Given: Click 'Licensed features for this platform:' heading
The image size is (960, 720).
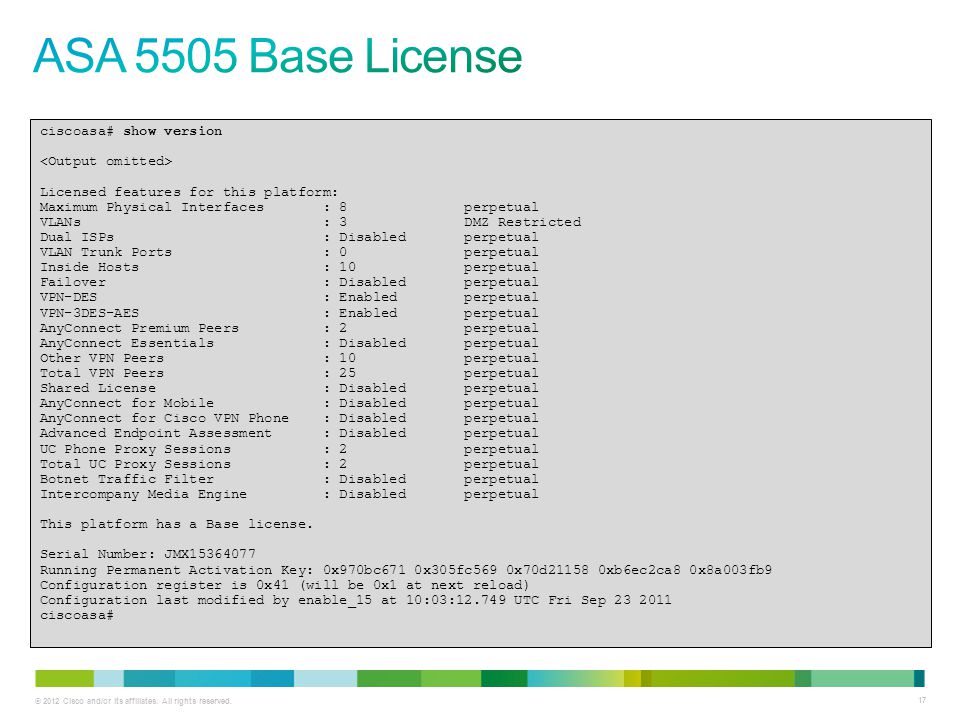Looking at the screenshot, I should pyautogui.click(x=189, y=192).
